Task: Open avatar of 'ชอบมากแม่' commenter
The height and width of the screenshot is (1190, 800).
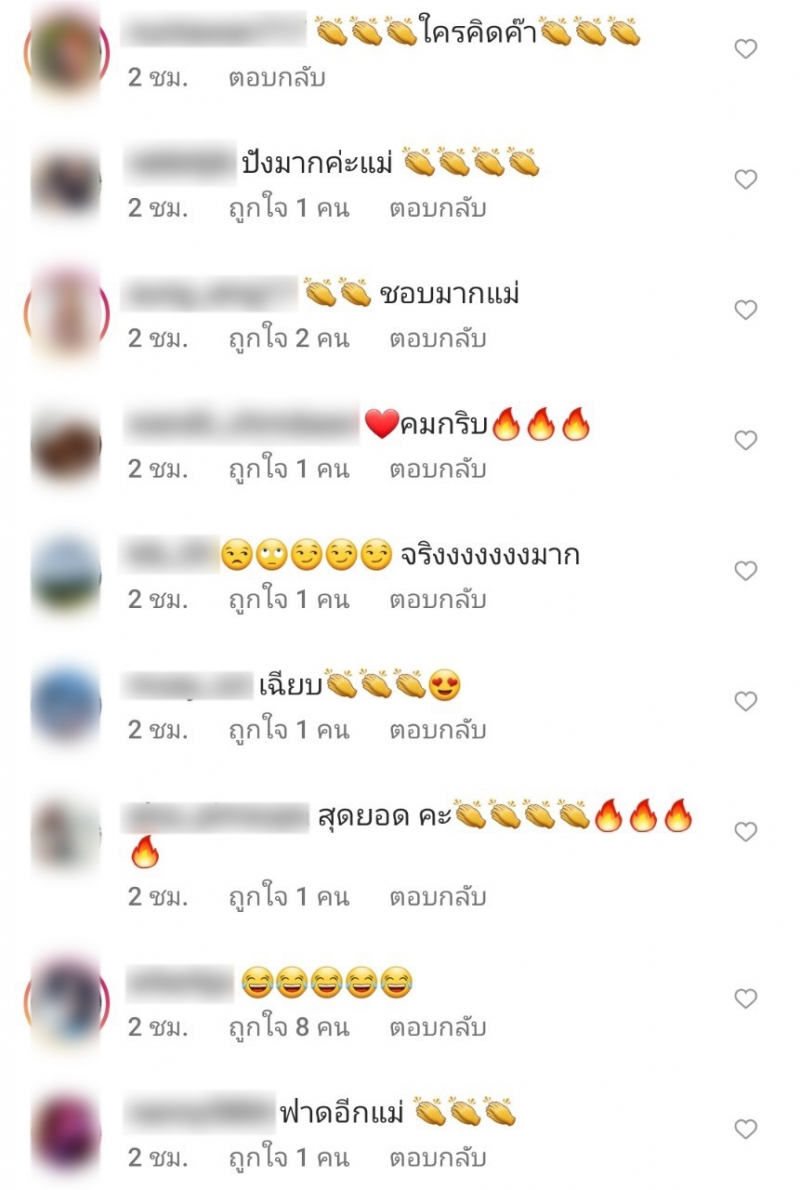Action: click(x=67, y=313)
